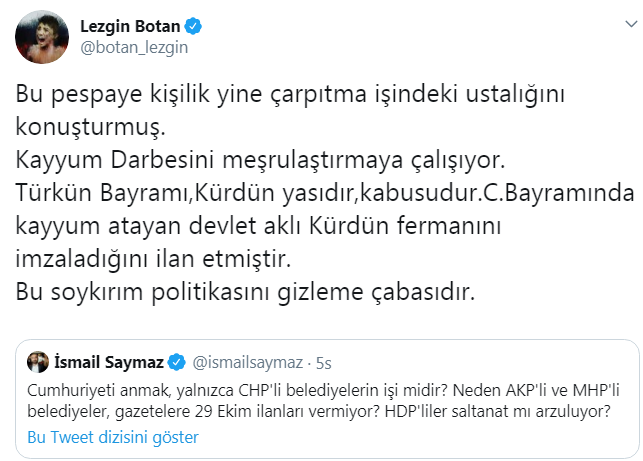Show thread via "Bu Tweet dizisini göster"

click(x=113, y=437)
